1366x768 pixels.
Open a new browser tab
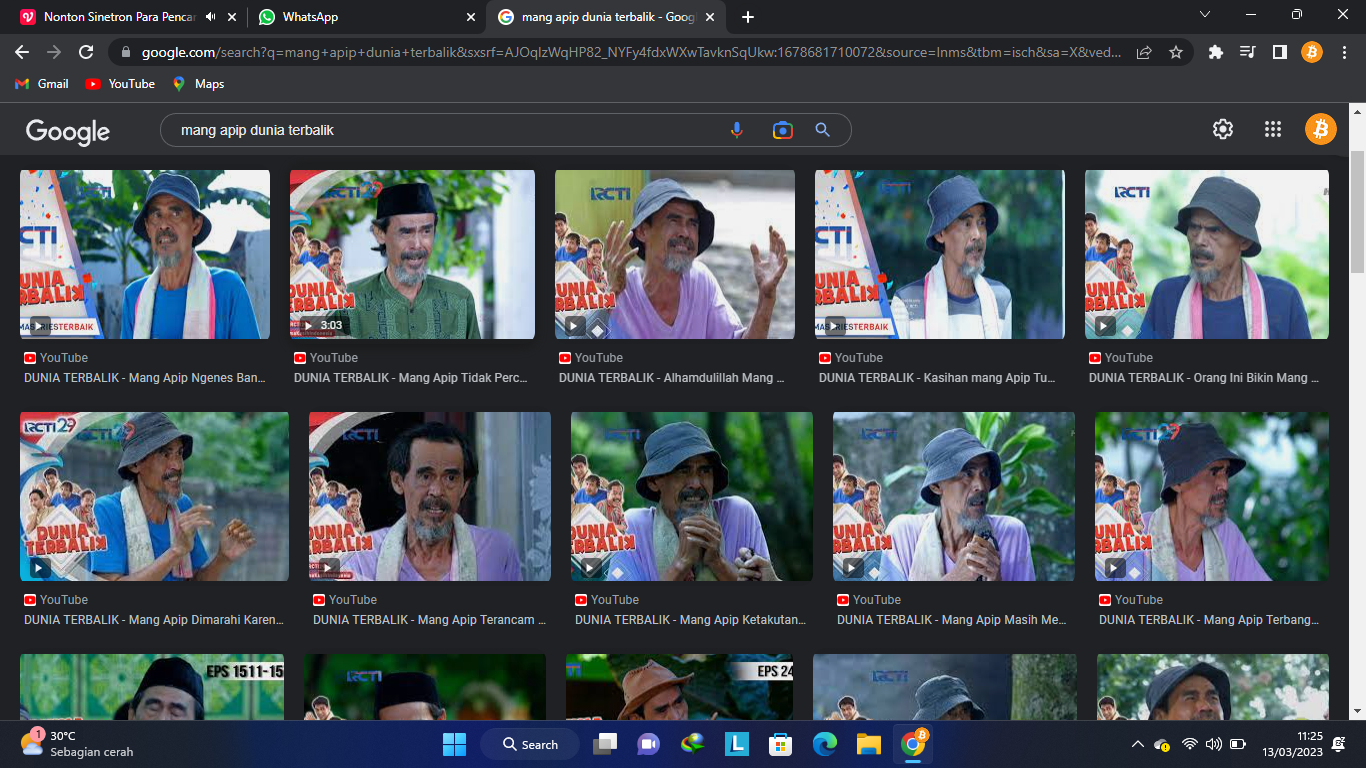(x=748, y=17)
